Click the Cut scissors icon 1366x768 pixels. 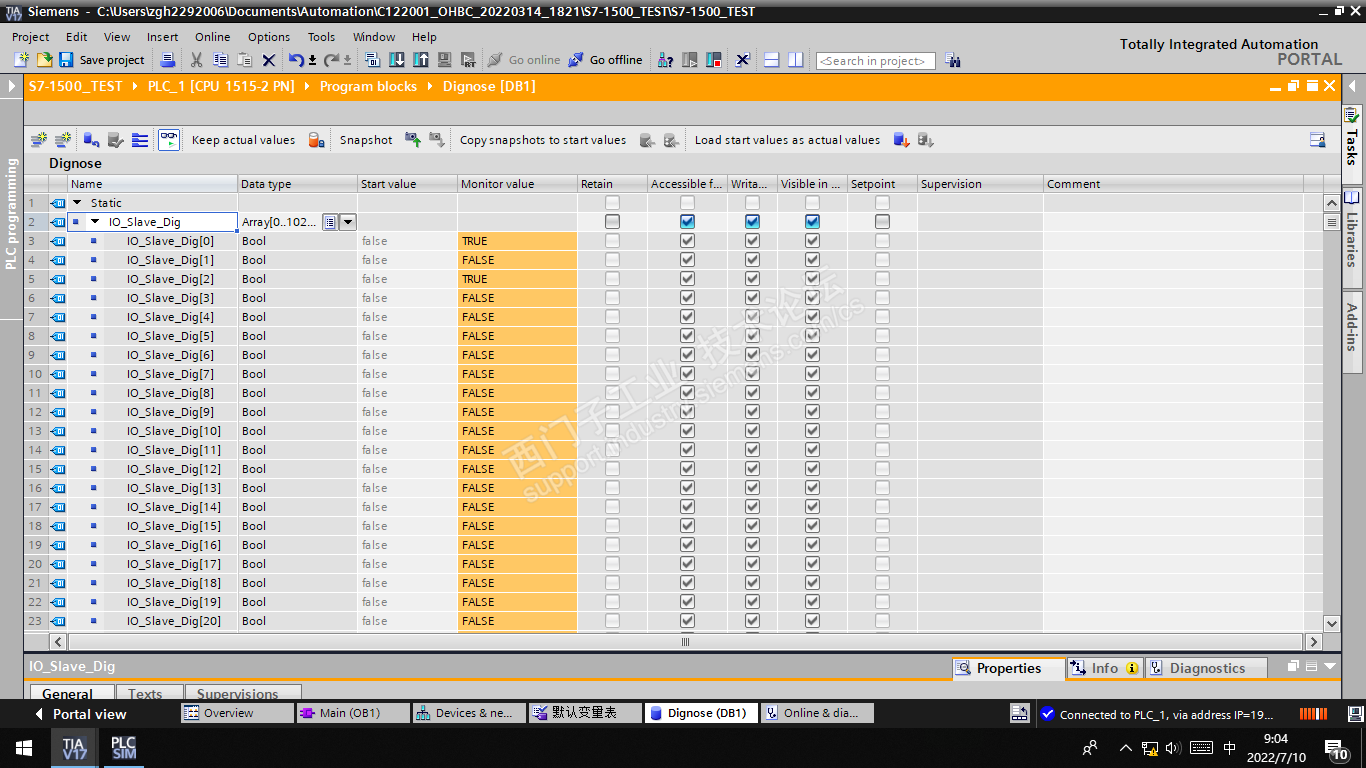[x=196, y=60]
